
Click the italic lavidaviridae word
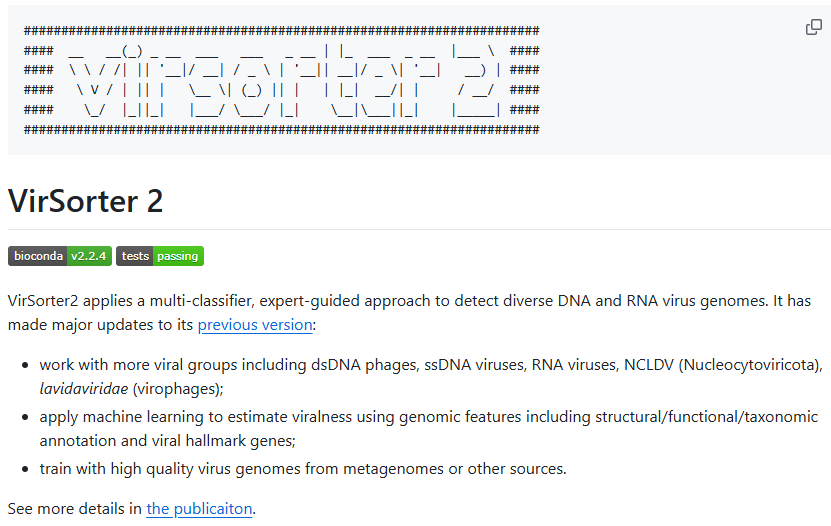(x=84, y=389)
